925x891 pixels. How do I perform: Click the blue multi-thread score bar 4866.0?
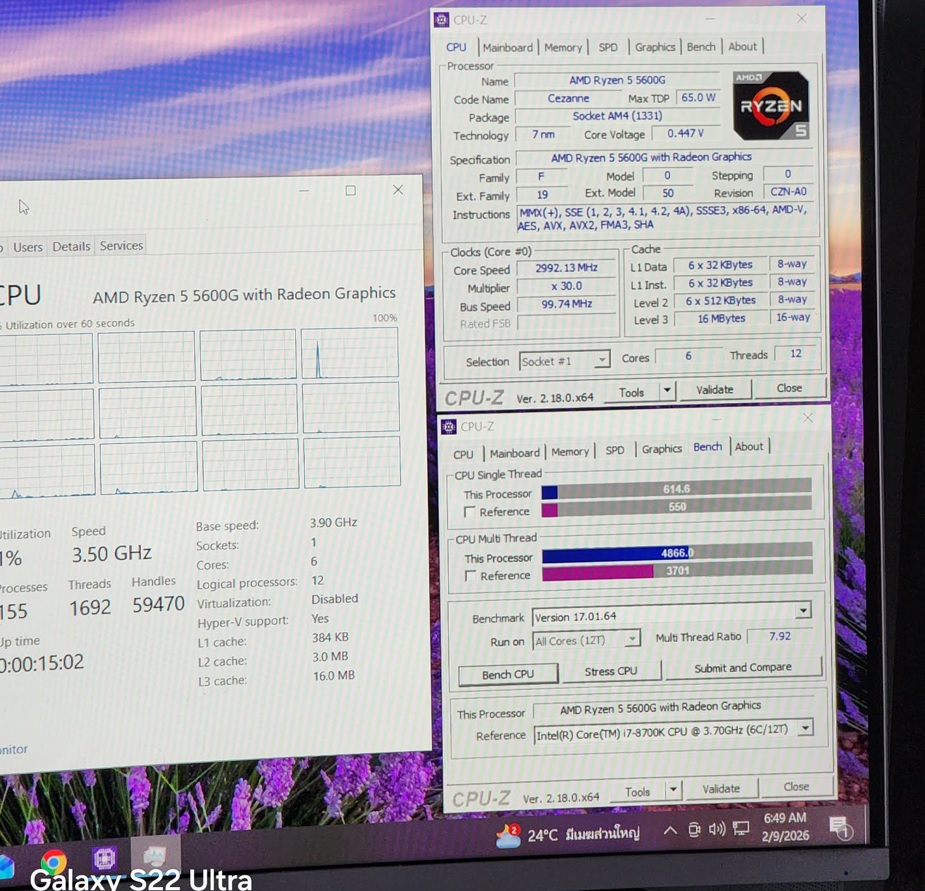pos(617,553)
